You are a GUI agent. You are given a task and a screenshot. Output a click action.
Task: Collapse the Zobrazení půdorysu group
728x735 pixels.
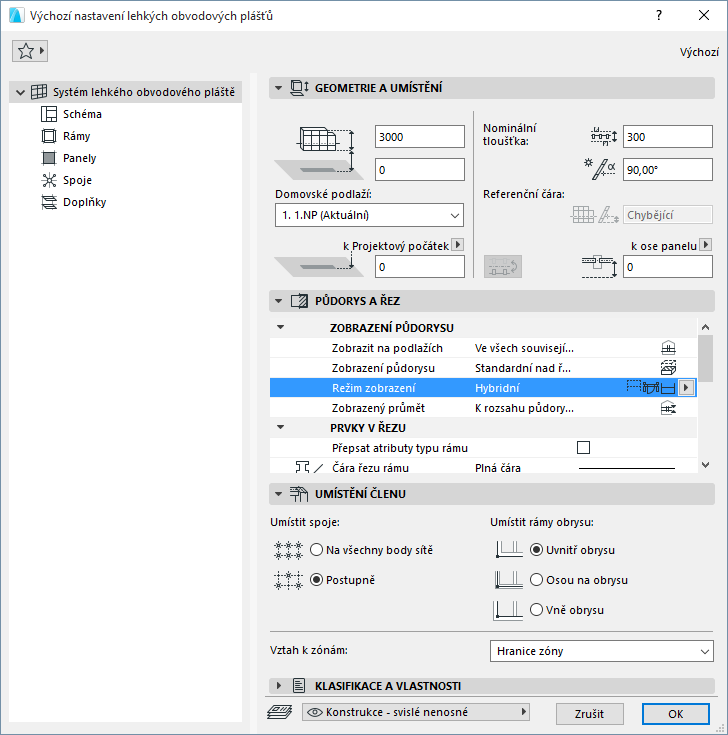click(x=281, y=327)
